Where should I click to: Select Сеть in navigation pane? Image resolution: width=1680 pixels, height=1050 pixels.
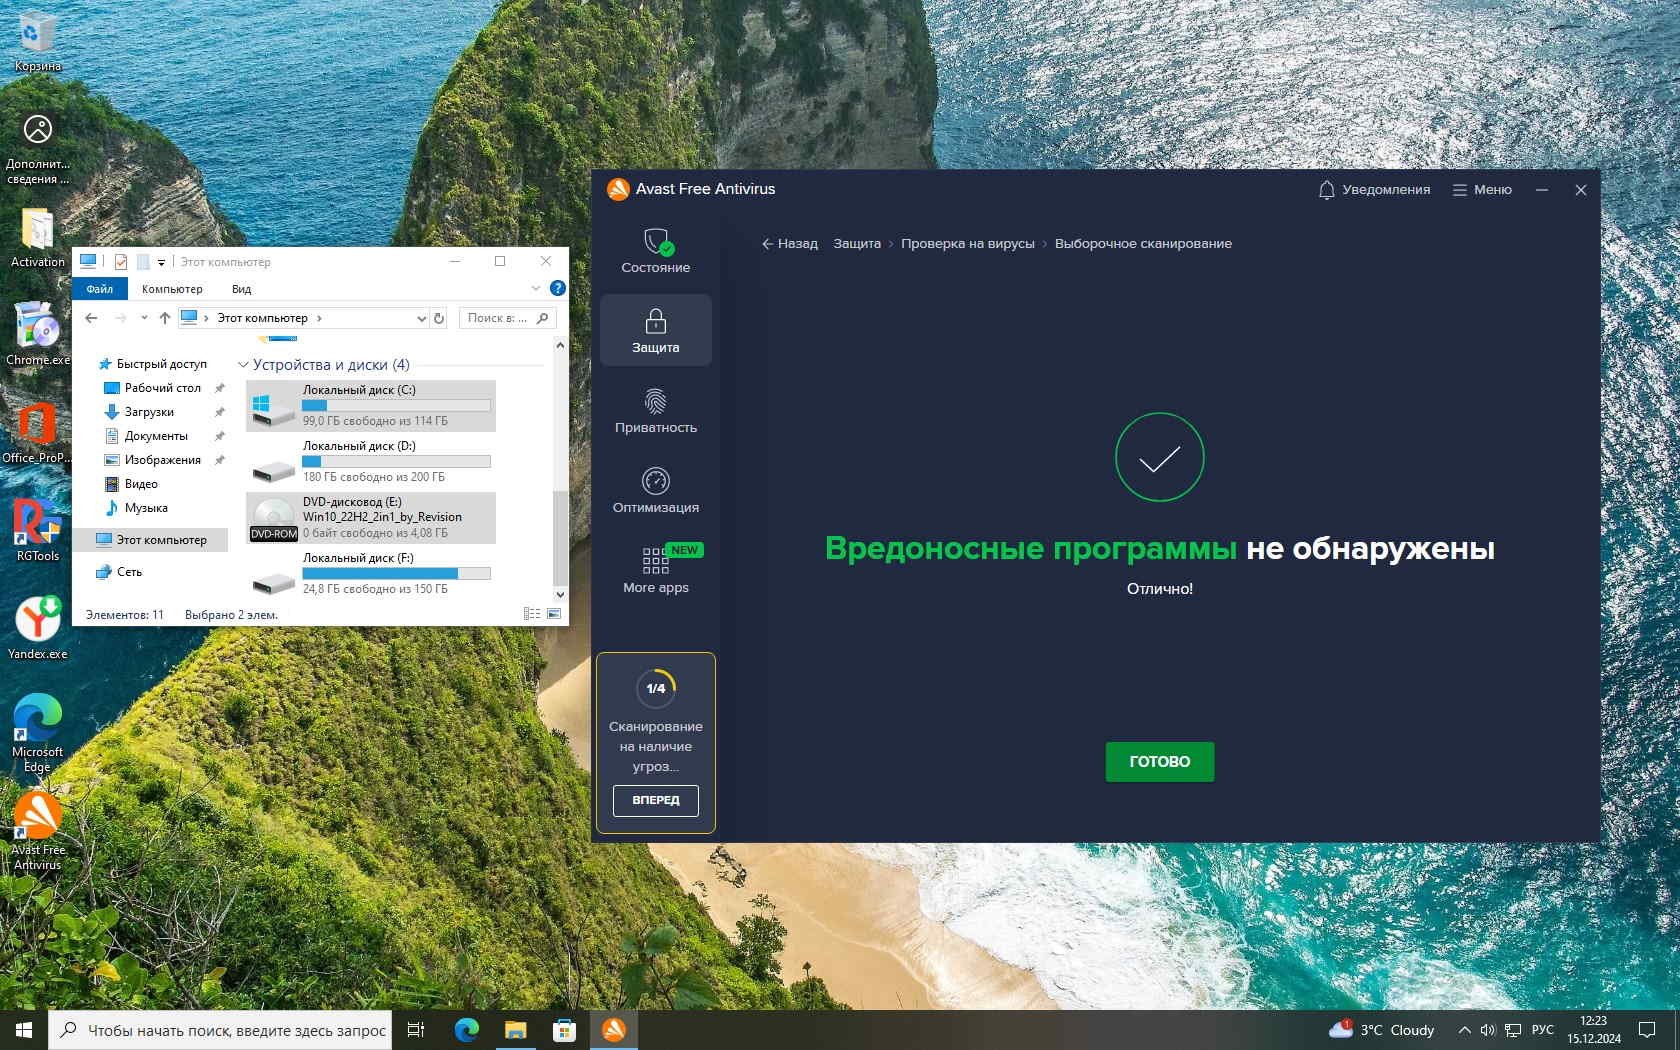129,572
